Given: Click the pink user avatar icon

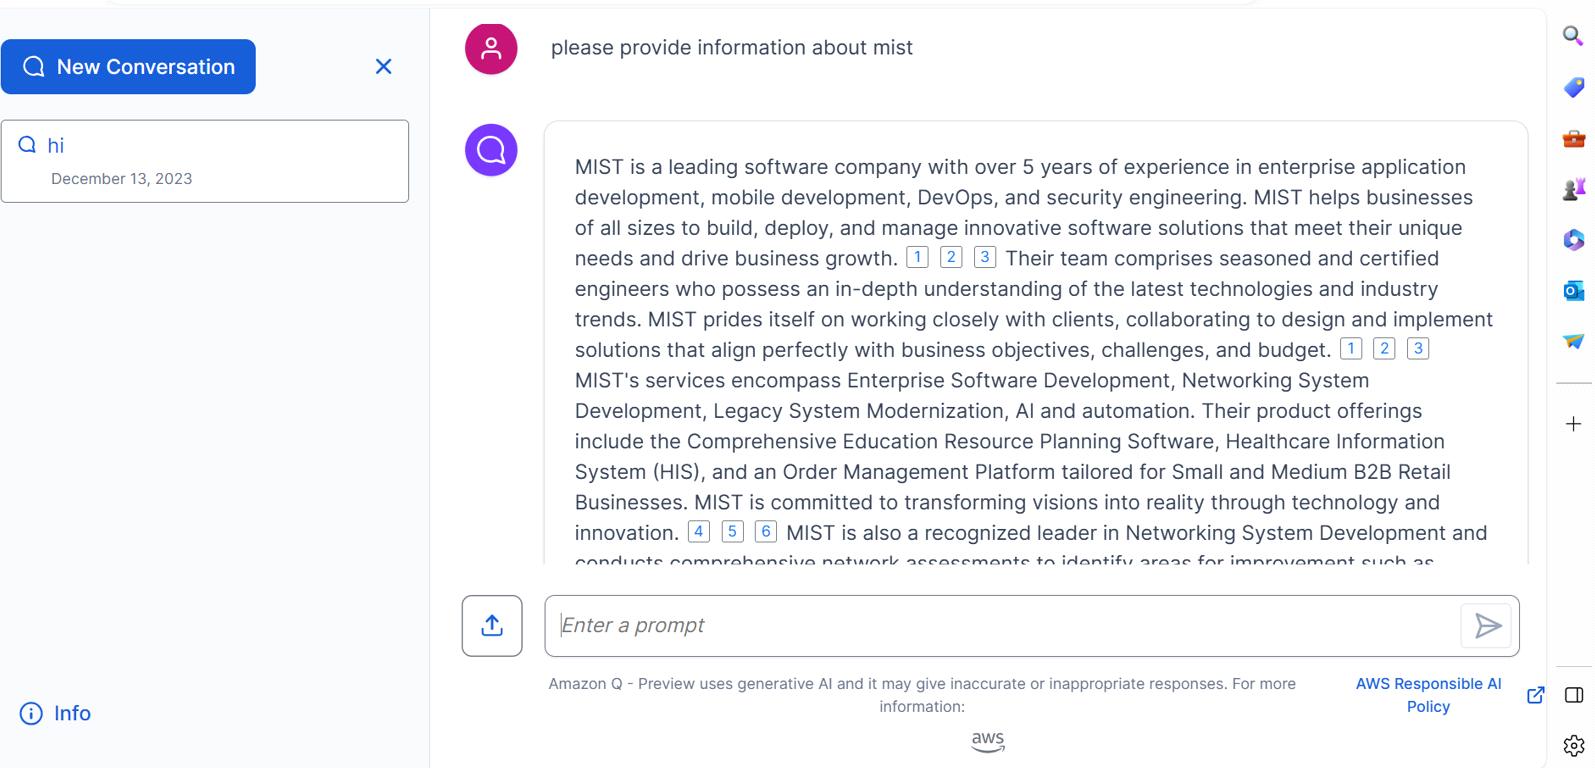Looking at the screenshot, I should (x=491, y=48).
